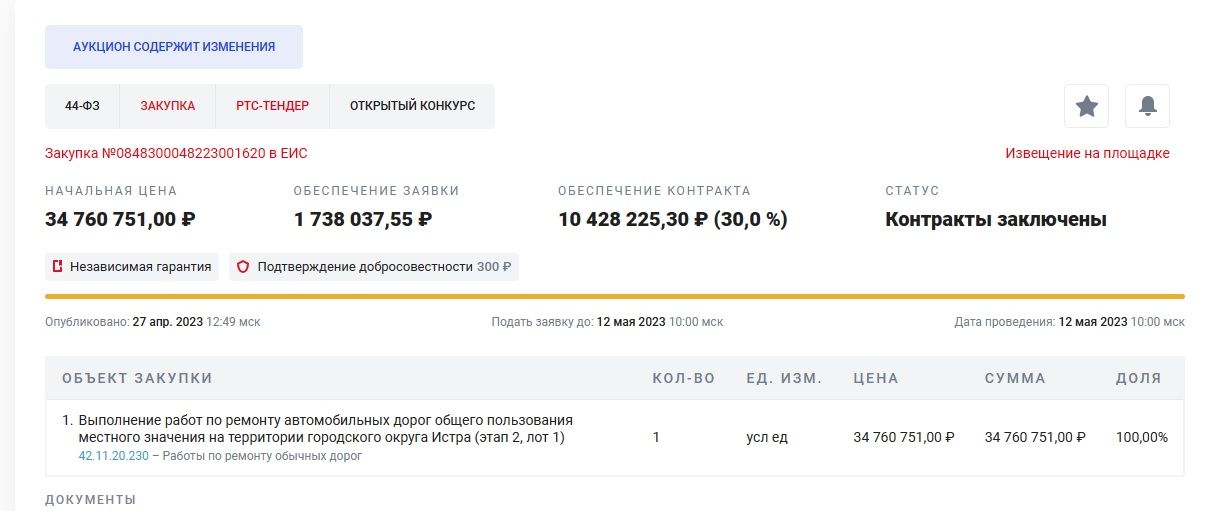This screenshot has width=1205, height=511.
Task: Open the purchase number link in ЕИС
Action: click(x=176, y=153)
